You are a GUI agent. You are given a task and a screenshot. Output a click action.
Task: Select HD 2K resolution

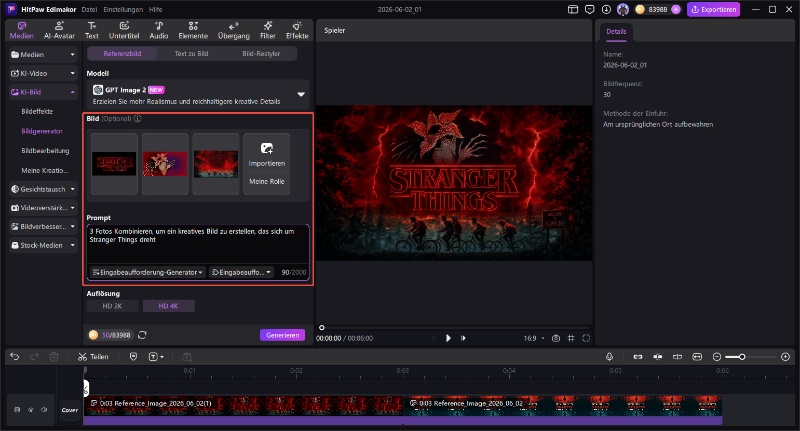[x=112, y=306]
